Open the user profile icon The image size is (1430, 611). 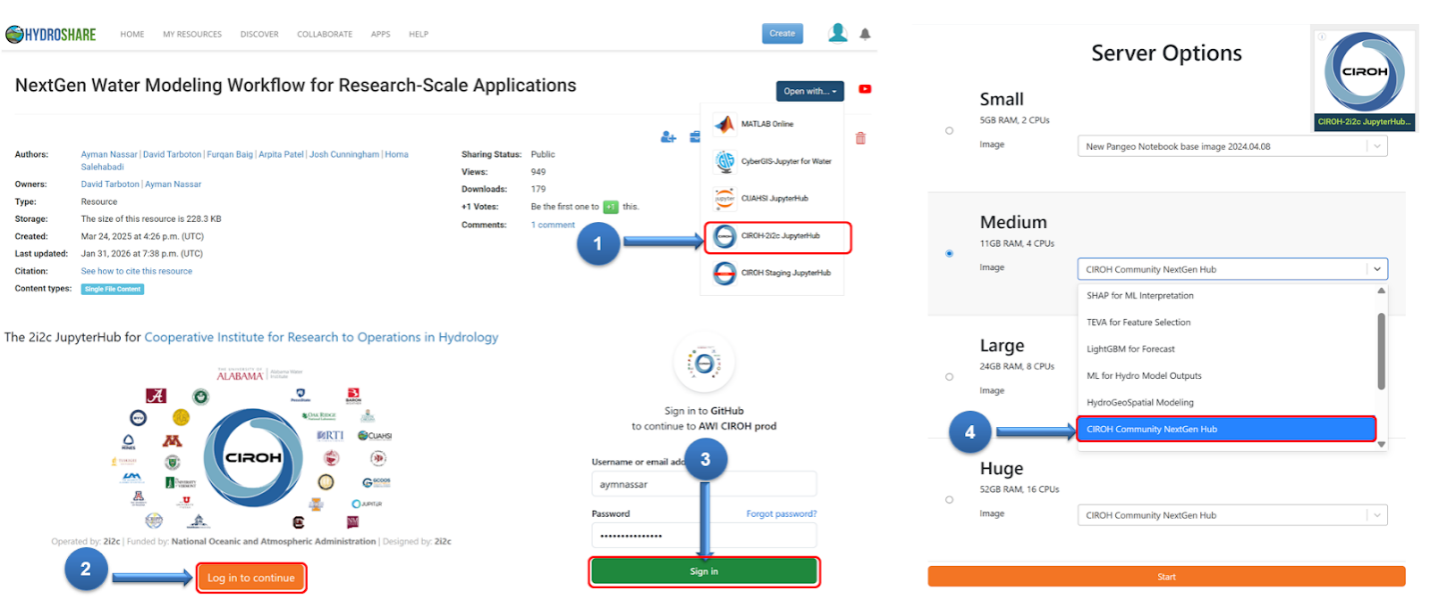[838, 33]
